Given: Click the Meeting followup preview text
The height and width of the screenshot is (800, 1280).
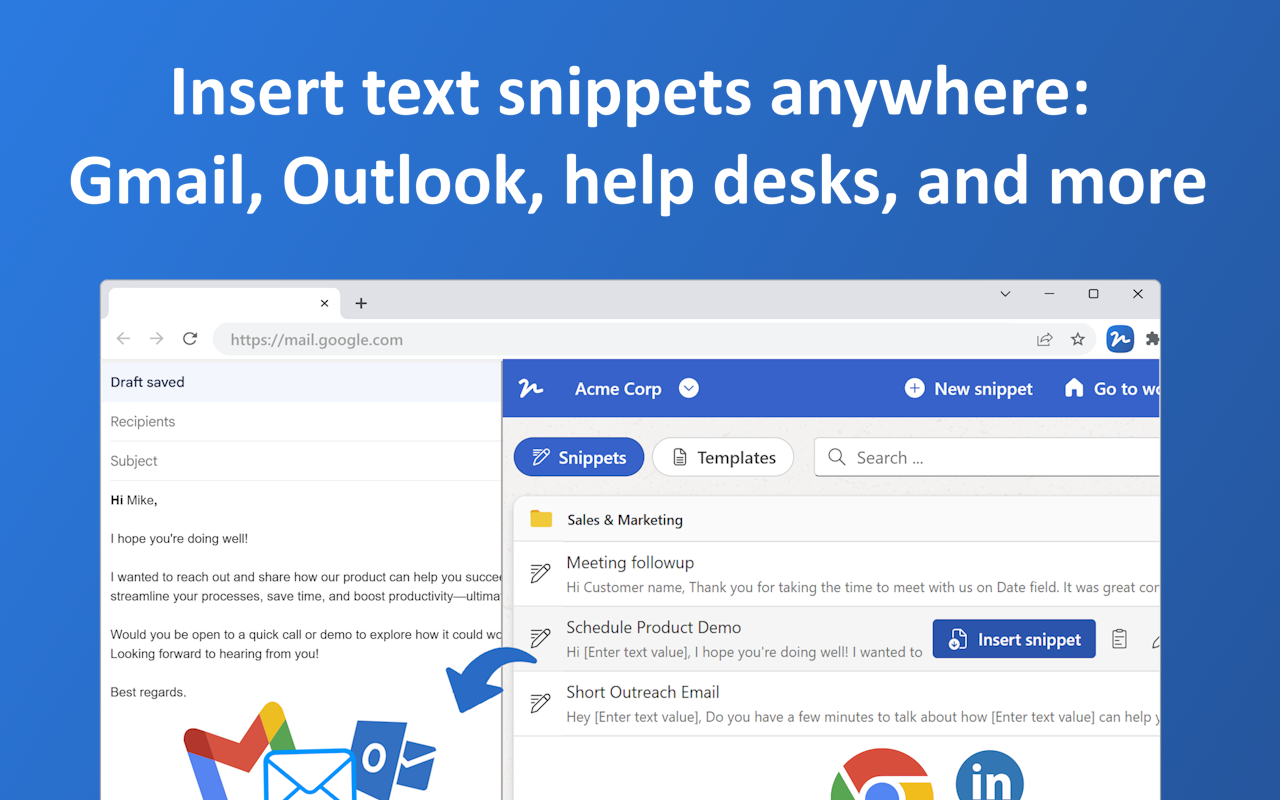Looking at the screenshot, I should (863, 587).
